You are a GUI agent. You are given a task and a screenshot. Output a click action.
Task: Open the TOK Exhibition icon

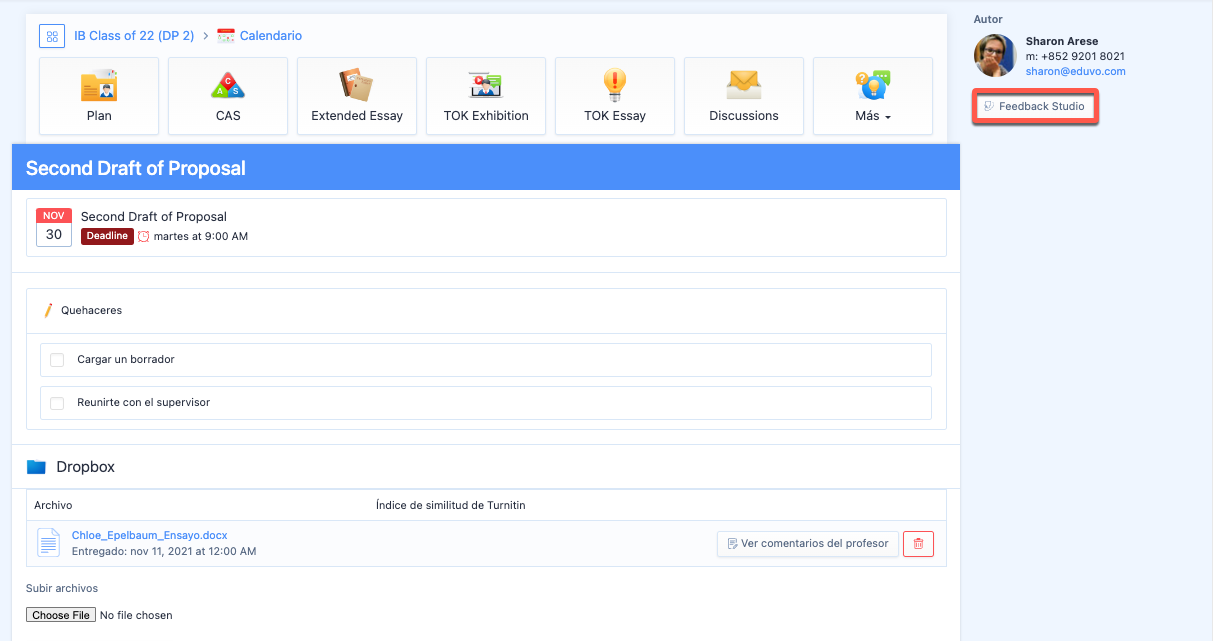tap(486, 87)
